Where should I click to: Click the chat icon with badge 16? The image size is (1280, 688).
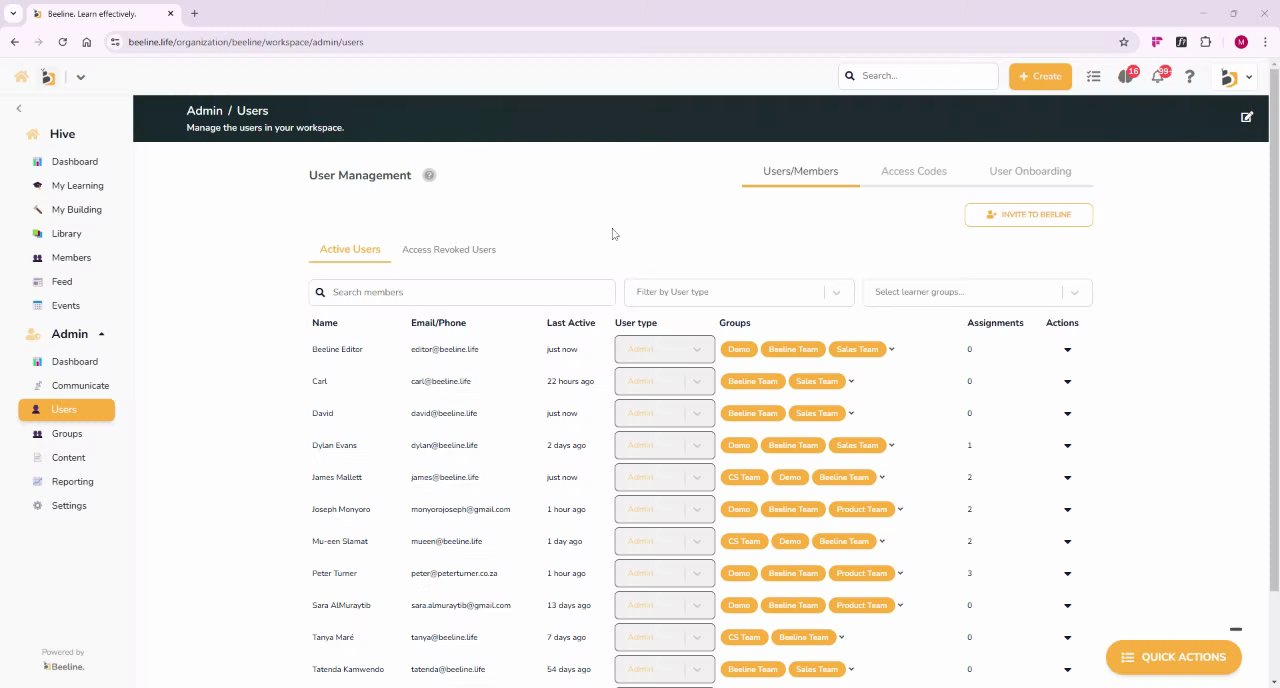tap(1127, 77)
